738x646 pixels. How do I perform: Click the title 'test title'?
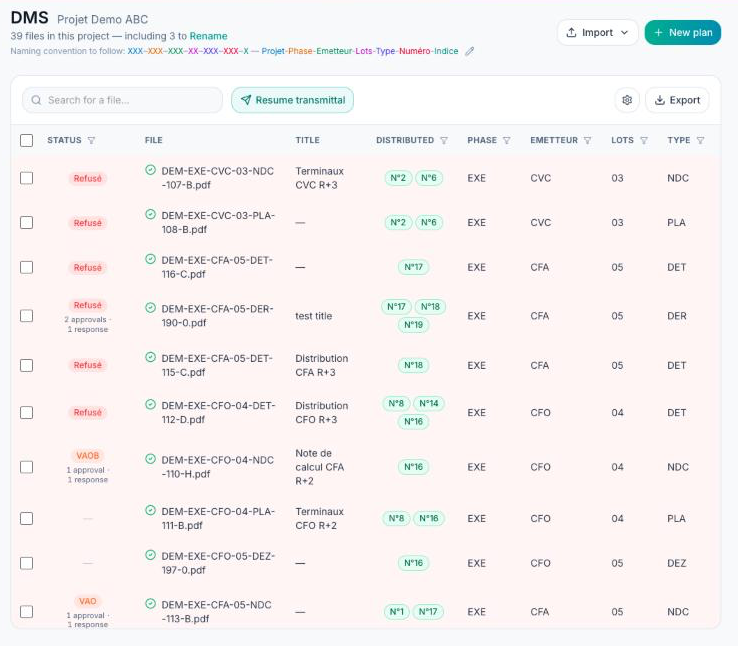pyautogui.click(x=313, y=316)
